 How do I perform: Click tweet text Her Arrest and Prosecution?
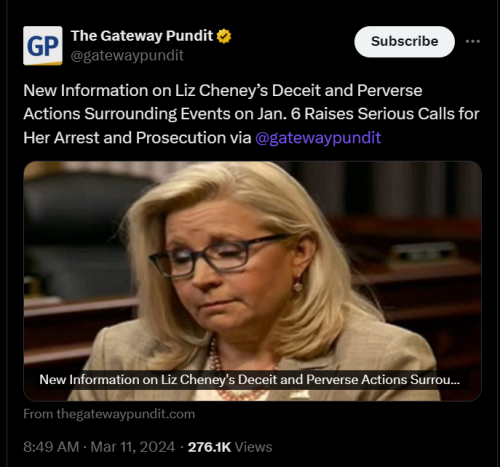[125, 138]
